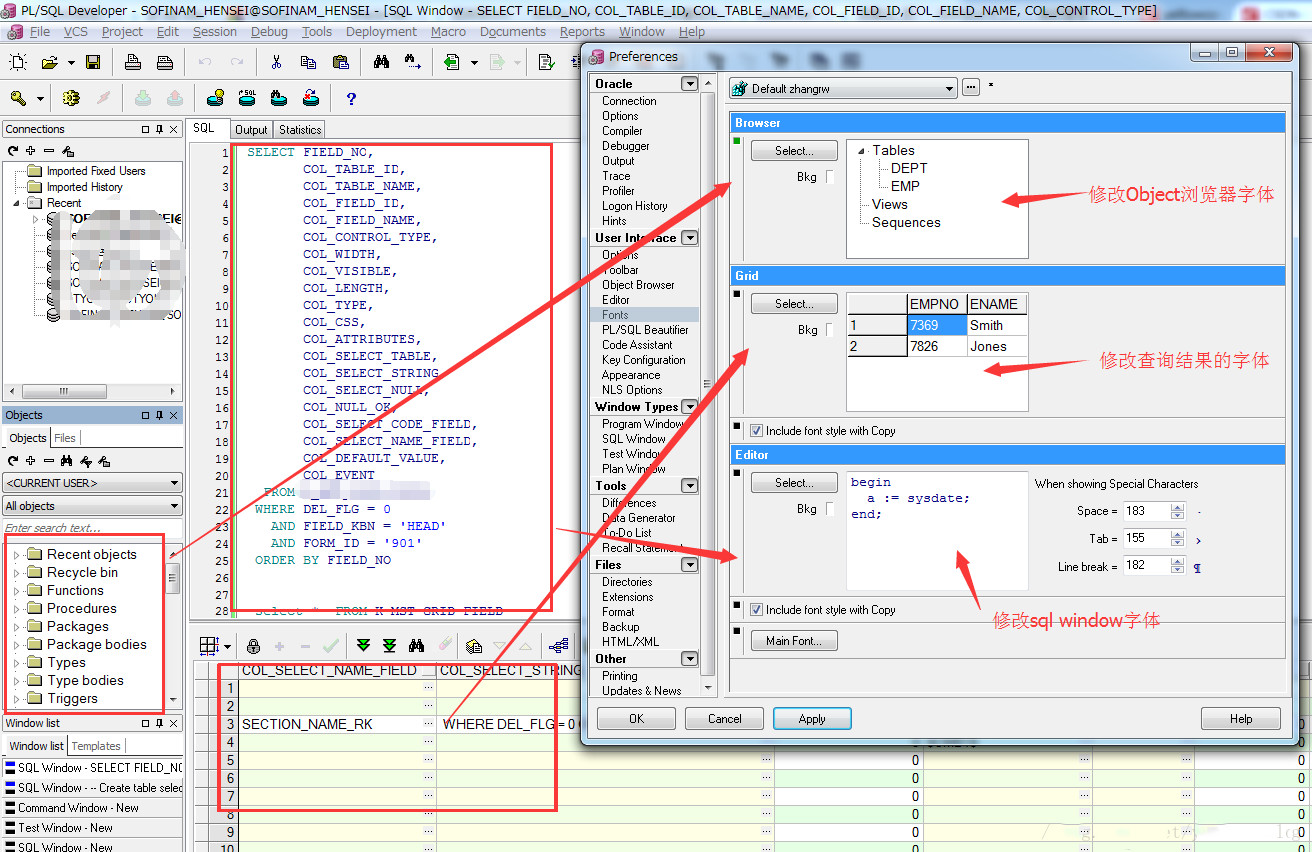
Task: Open the All objects filter dropdown
Action: click(x=92, y=506)
